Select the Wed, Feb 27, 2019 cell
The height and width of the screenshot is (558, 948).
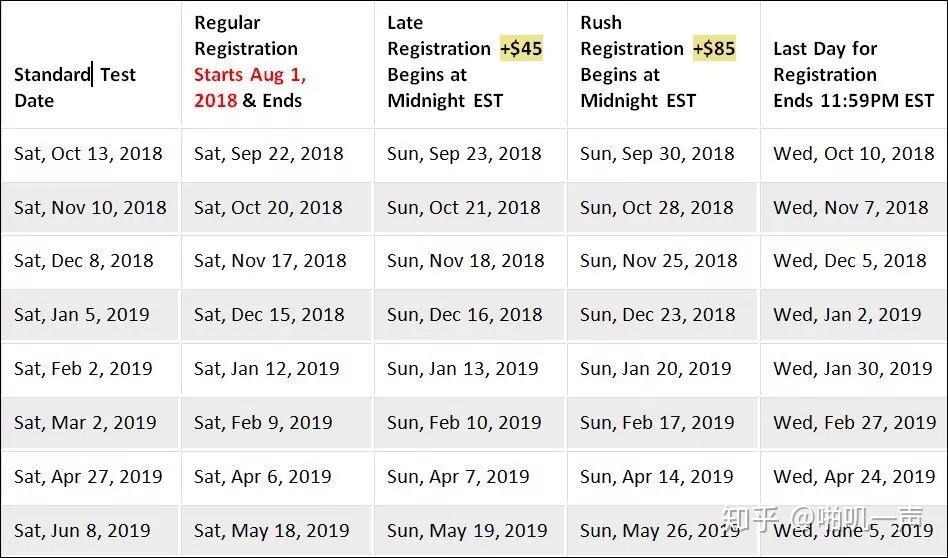point(854,423)
